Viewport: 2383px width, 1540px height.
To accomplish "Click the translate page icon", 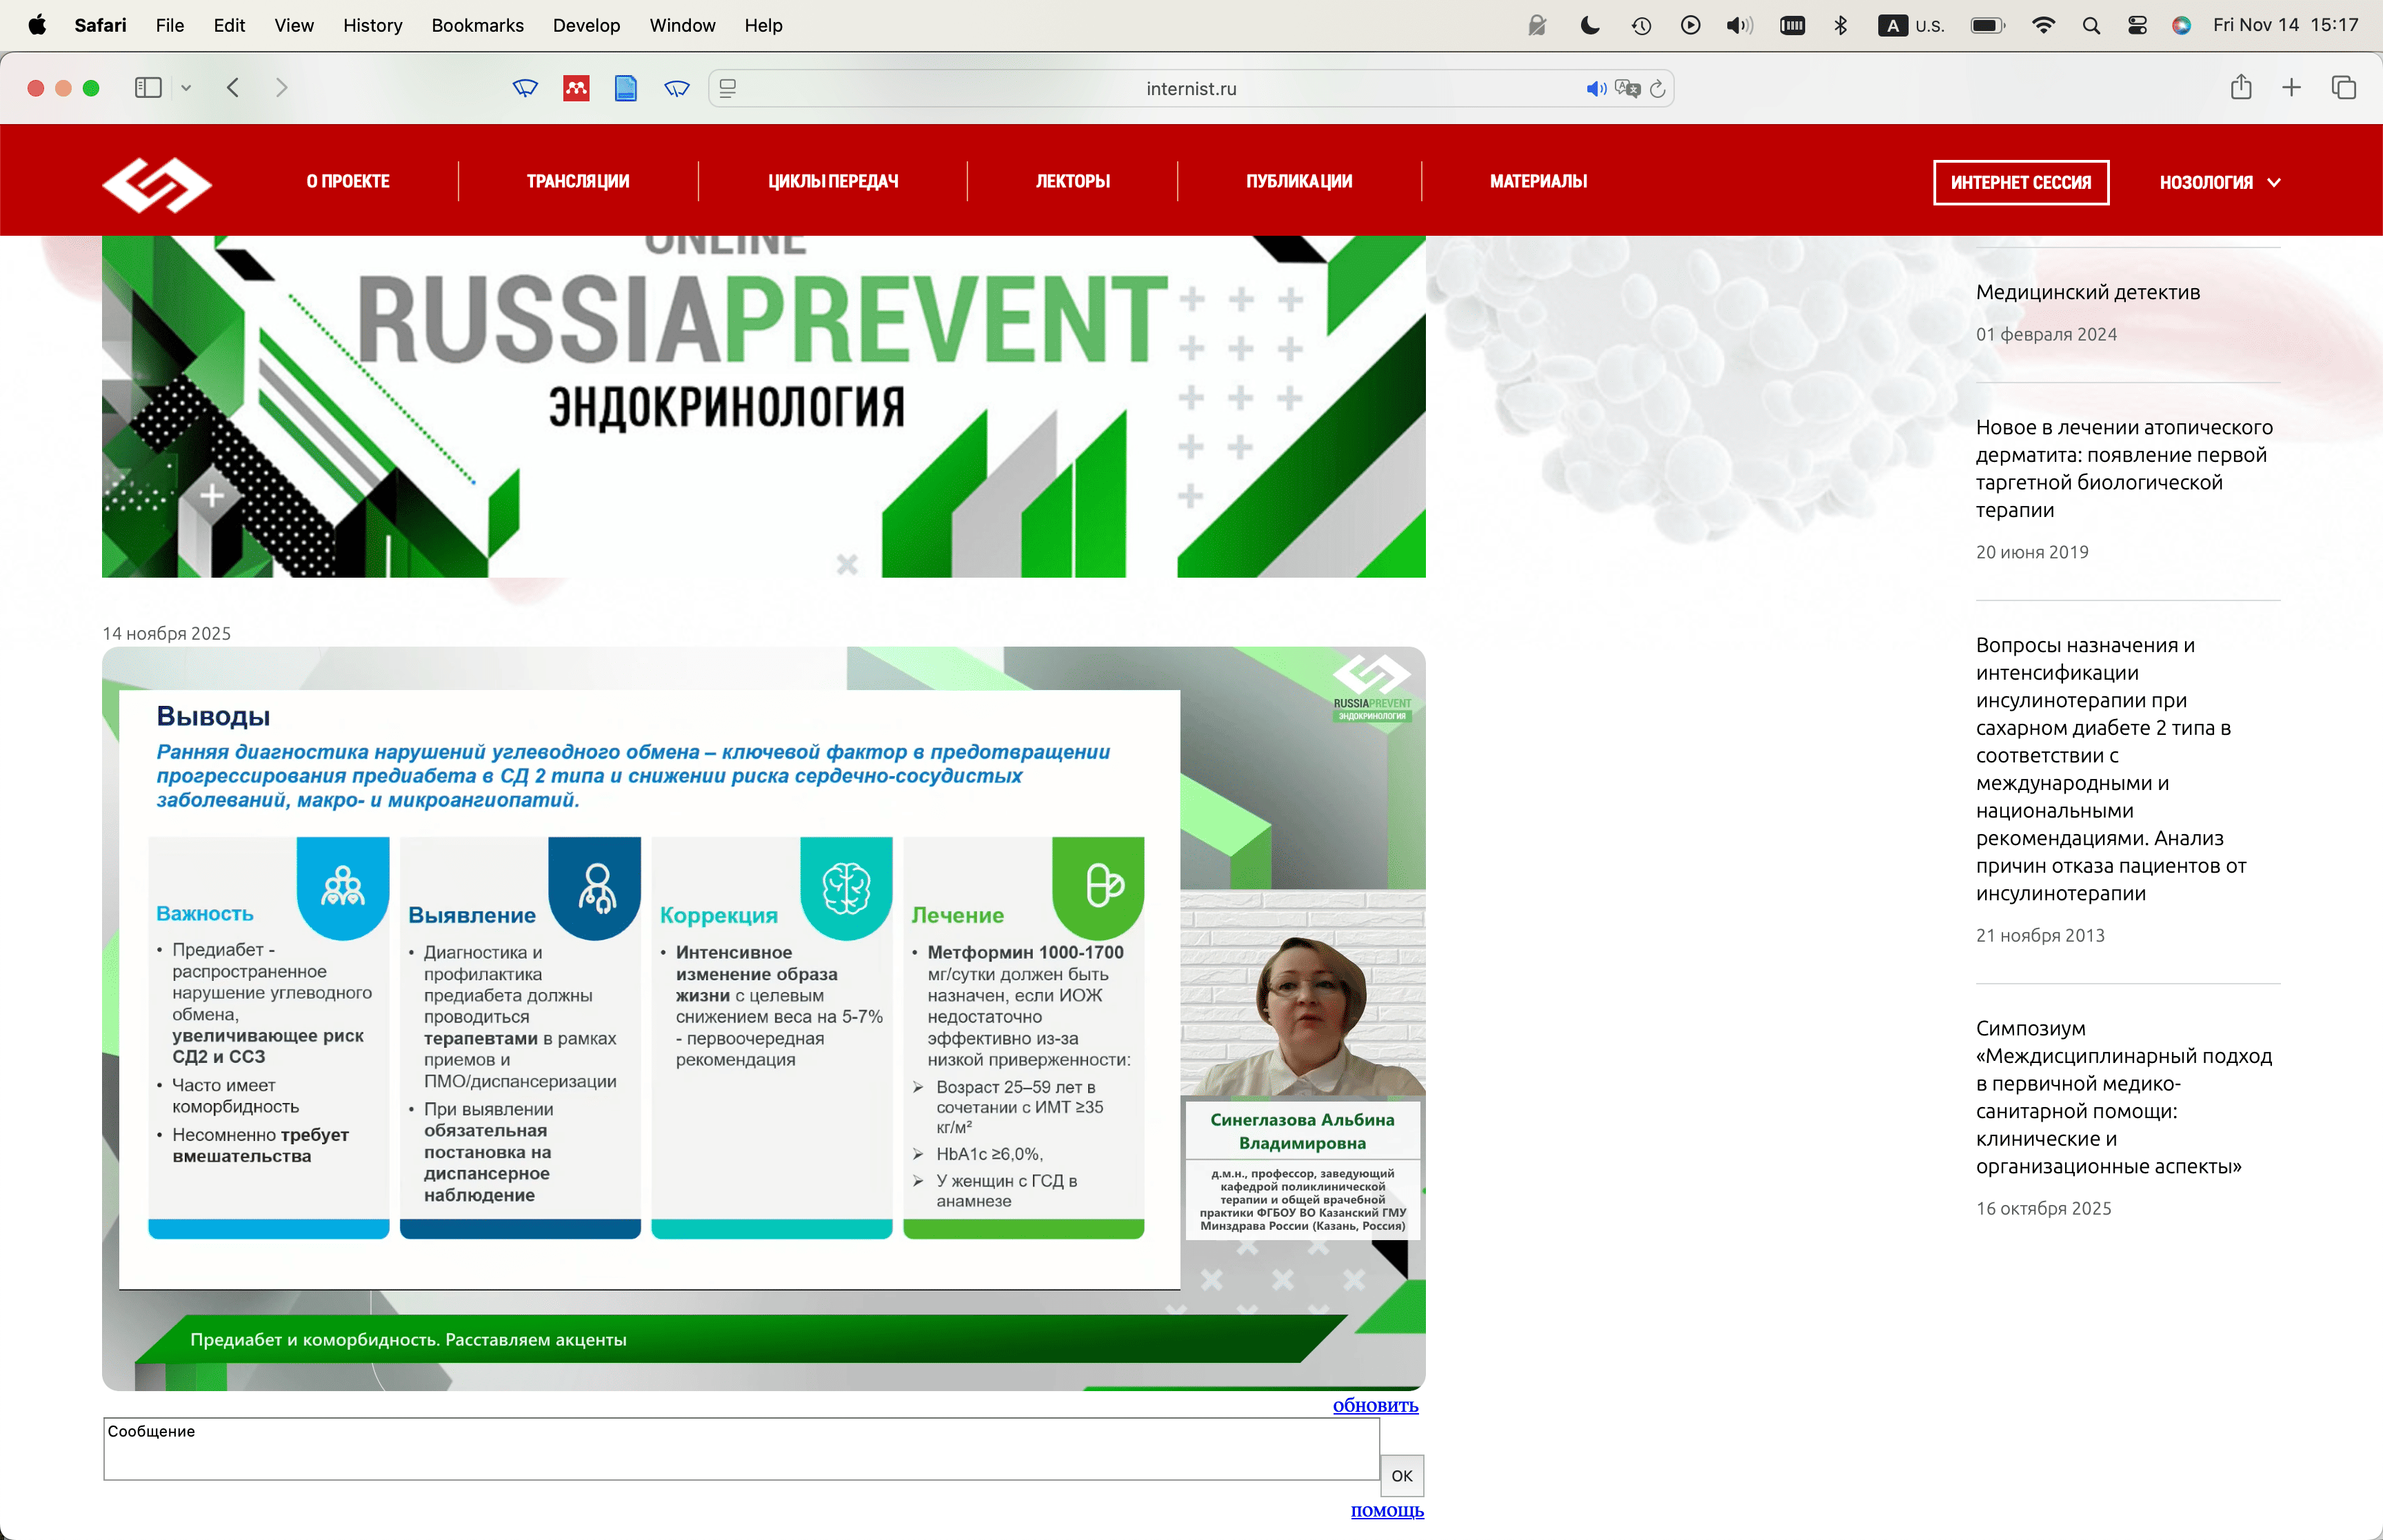I will click(1627, 89).
